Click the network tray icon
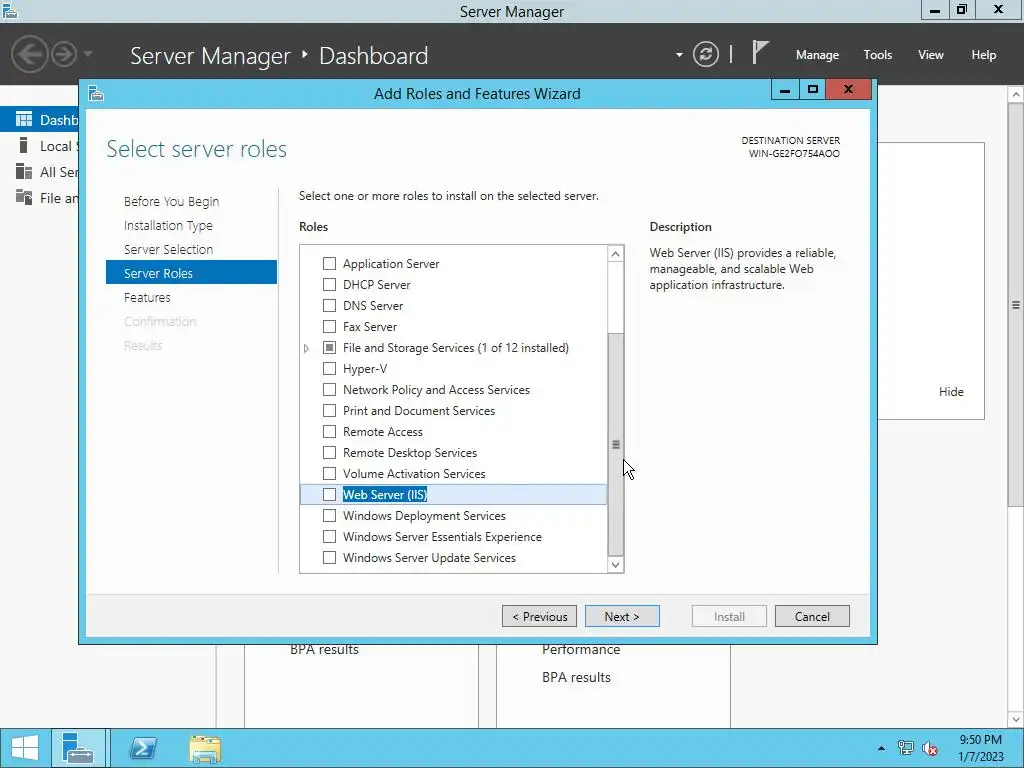The width and height of the screenshot is (1024, 768). point(905,748)
